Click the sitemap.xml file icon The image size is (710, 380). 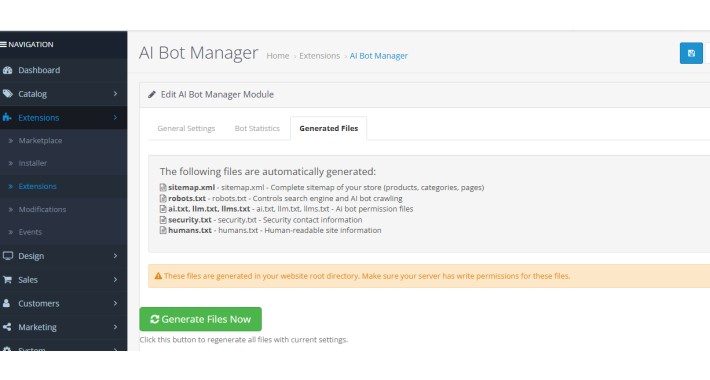pyautogui.click(x=163, y=188)
